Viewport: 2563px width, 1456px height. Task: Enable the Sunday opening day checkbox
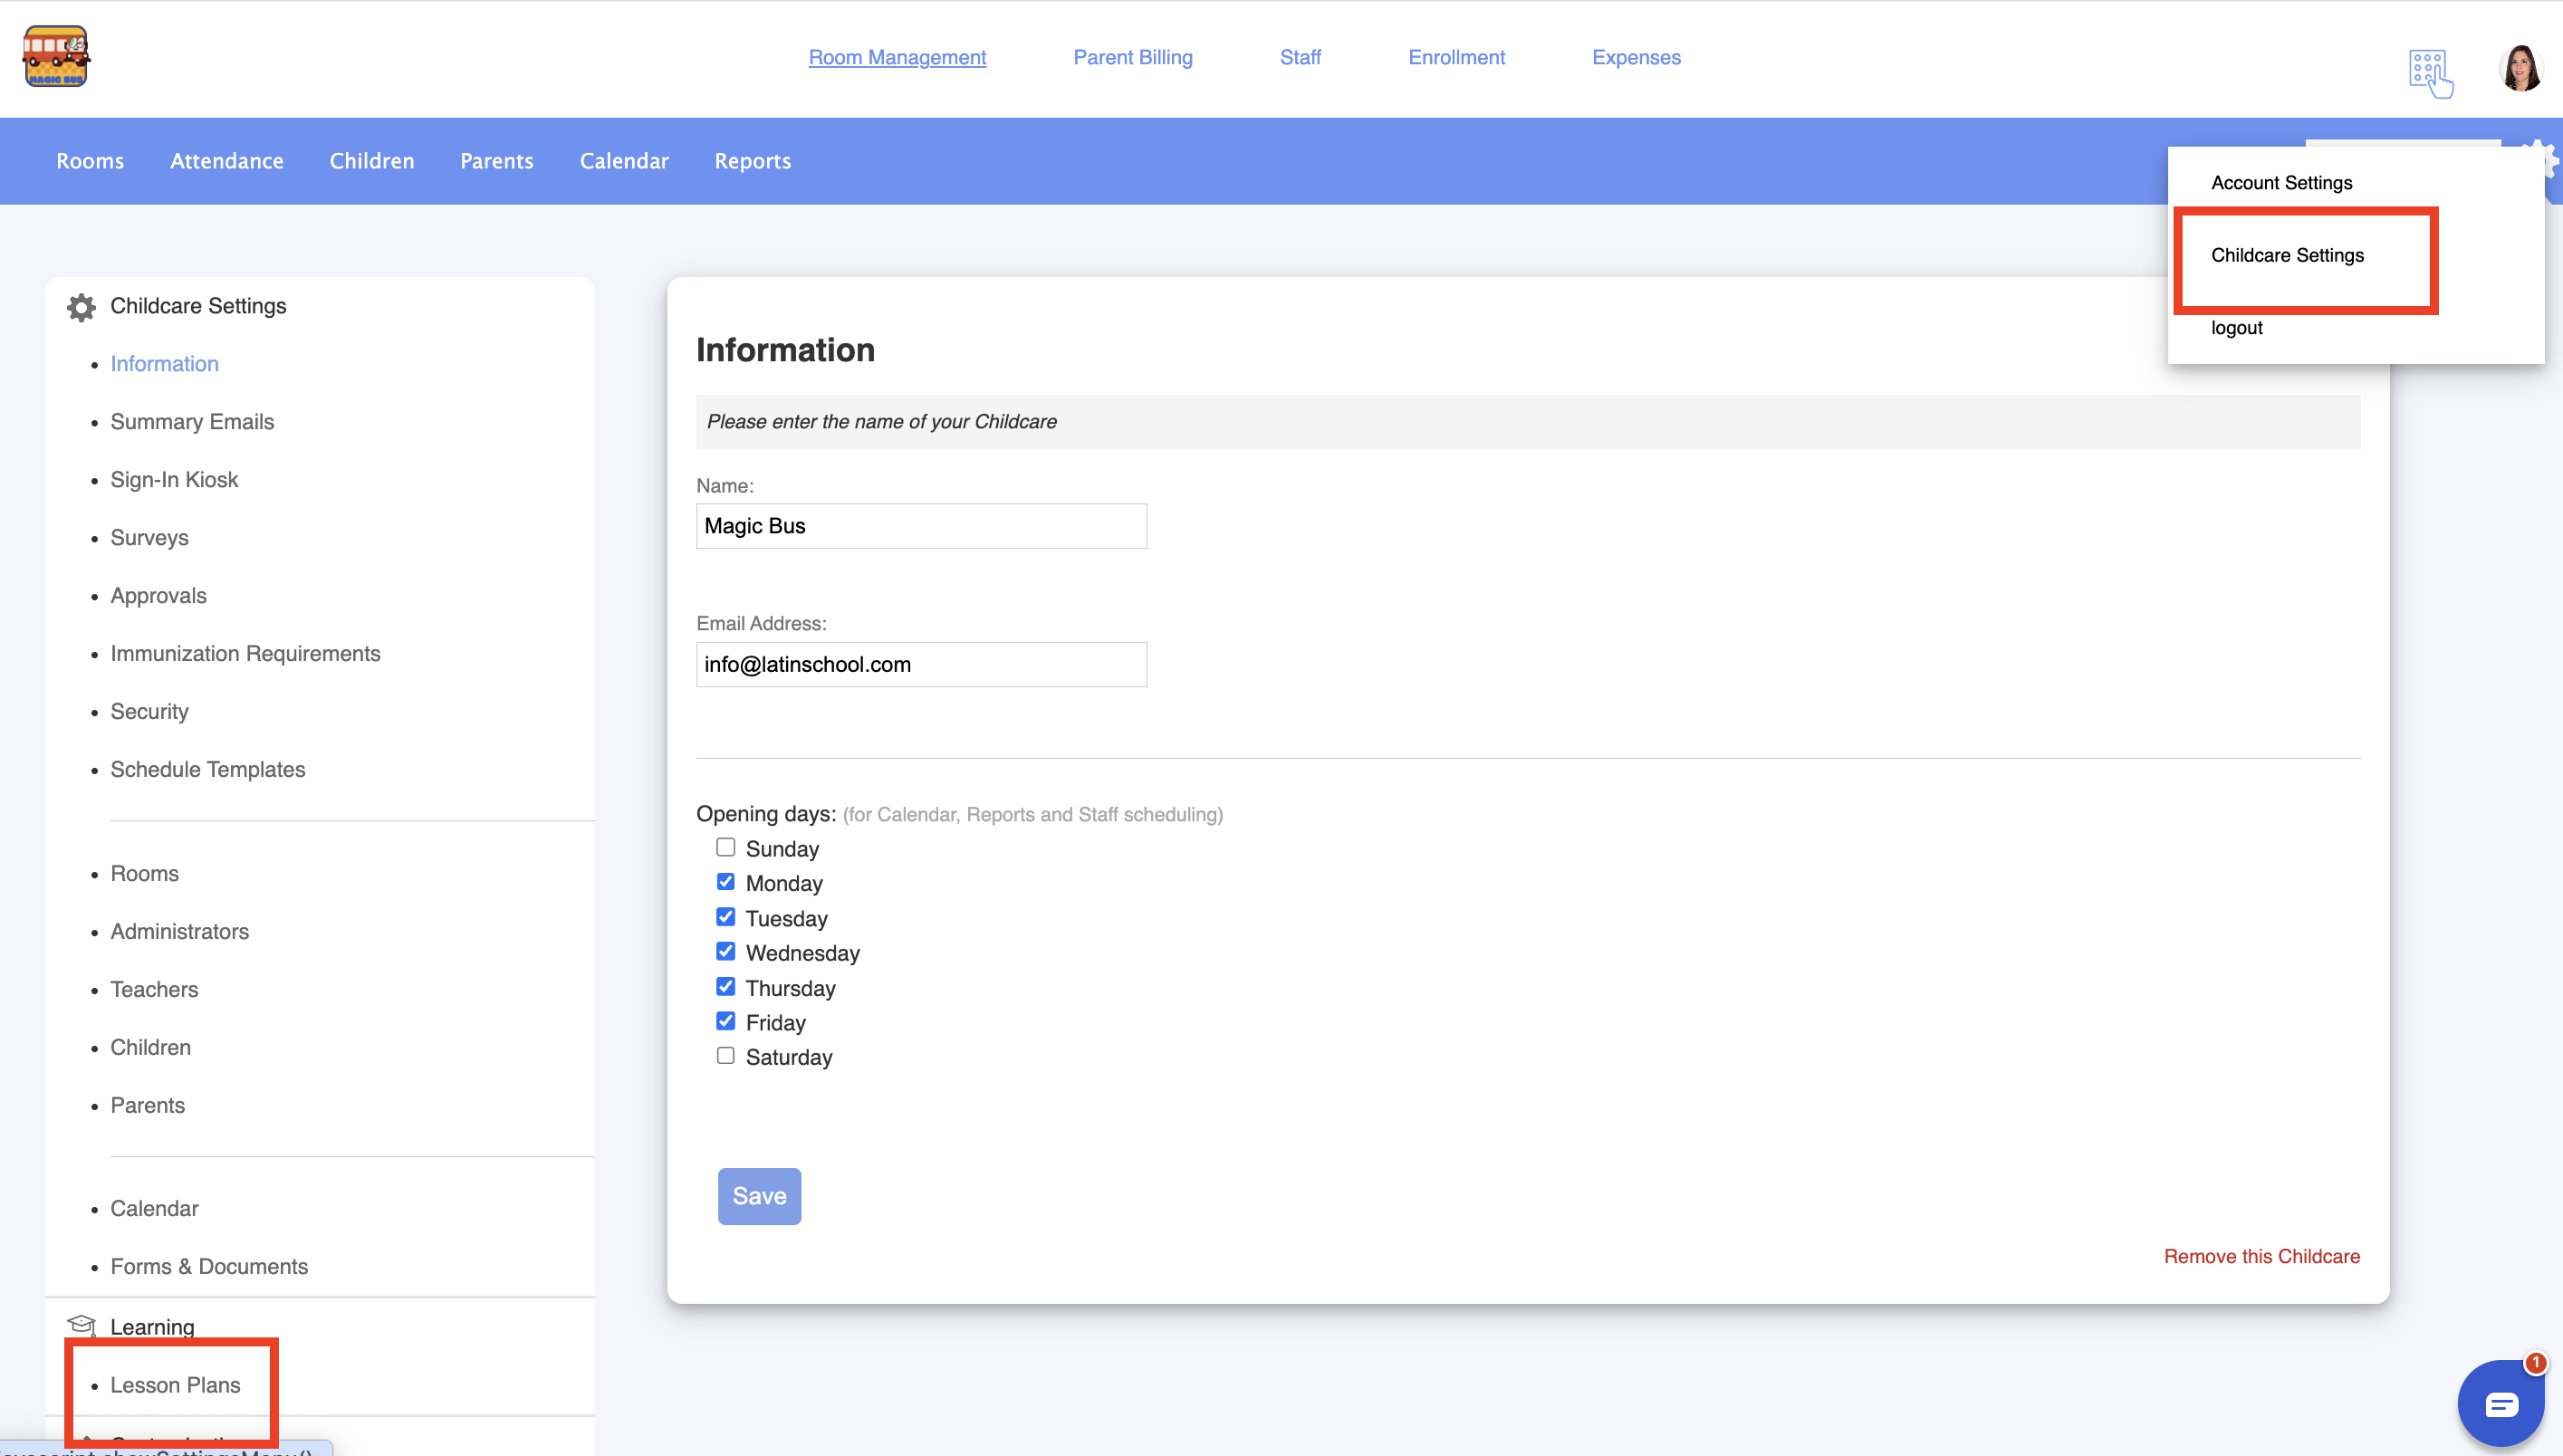(x=725, y=847)
